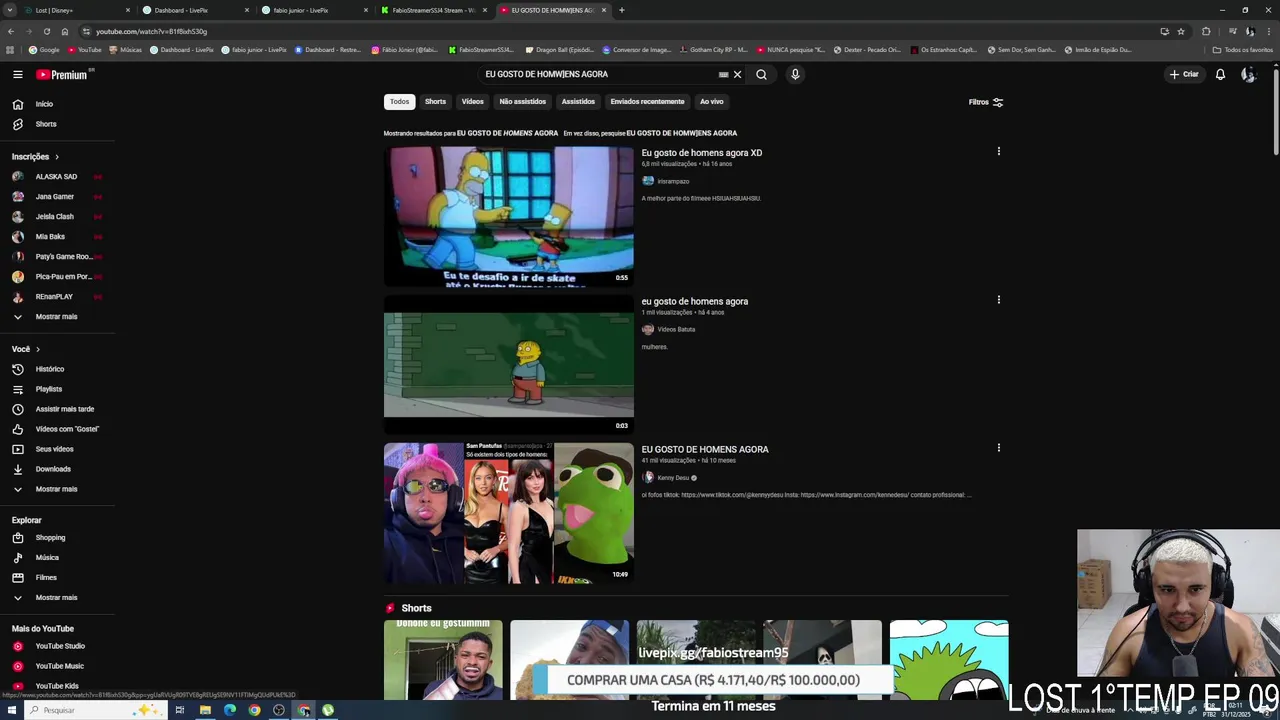The image size is (1280, 720).
Task: Click the YouTube Premium logo
Action: tap(62, 74)
